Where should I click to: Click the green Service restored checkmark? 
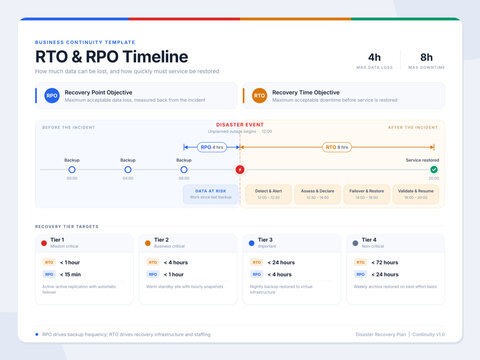click(434, 170)
